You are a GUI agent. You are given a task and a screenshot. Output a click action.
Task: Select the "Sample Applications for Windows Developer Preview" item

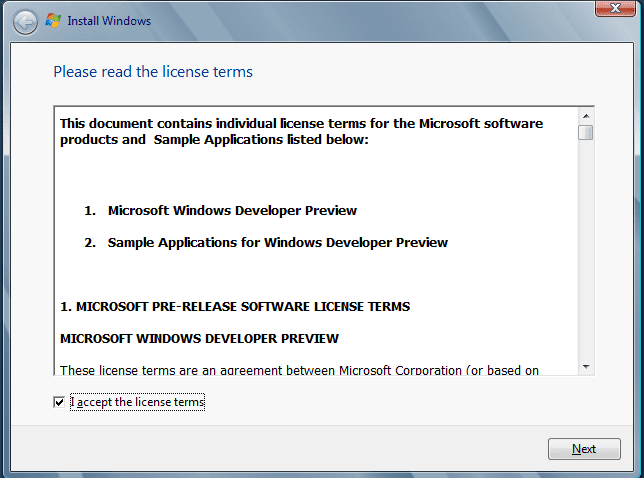[x=278, y=242]
